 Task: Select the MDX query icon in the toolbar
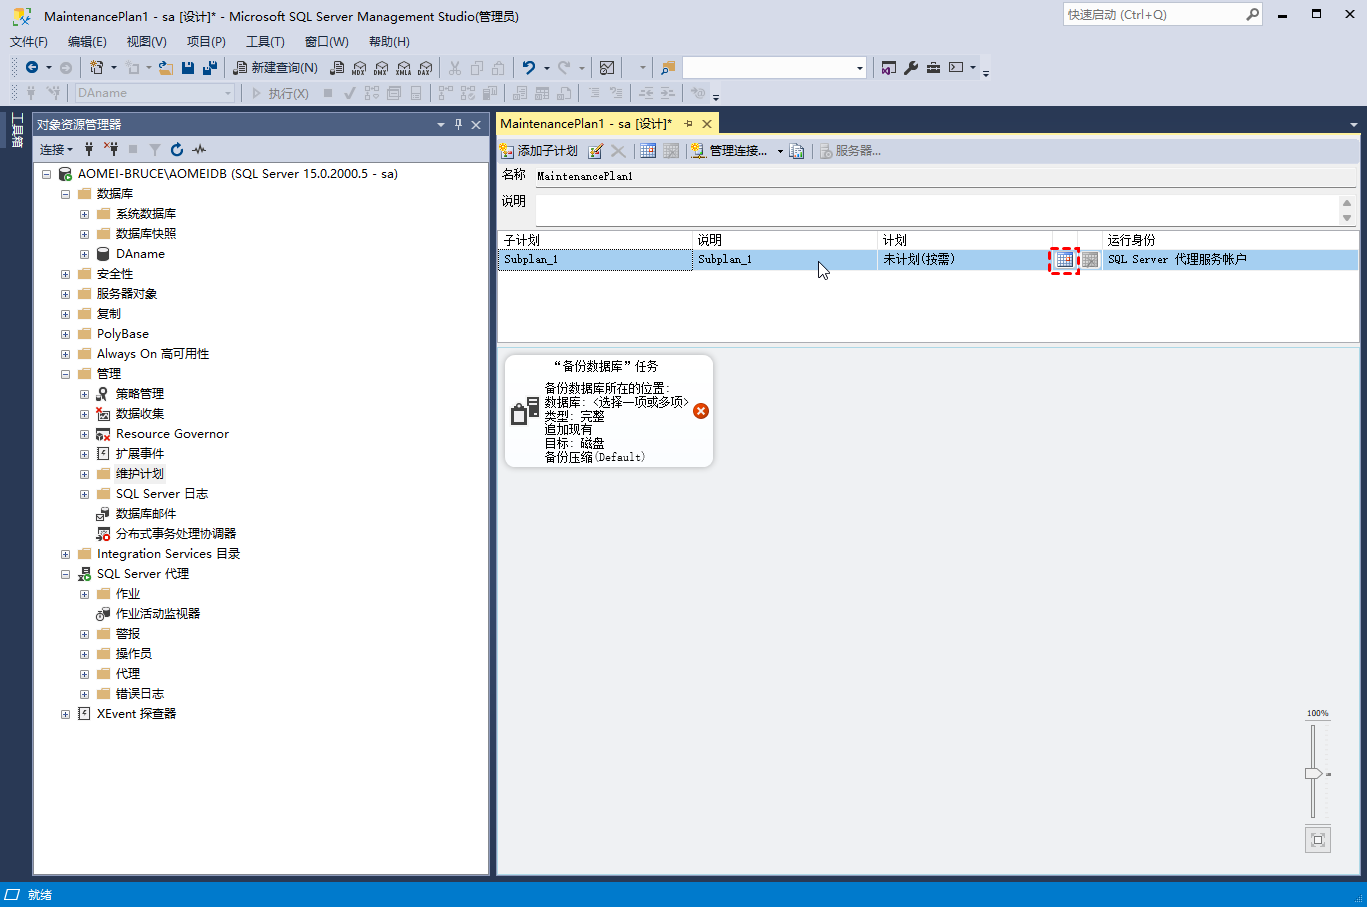tap(359, 67)
